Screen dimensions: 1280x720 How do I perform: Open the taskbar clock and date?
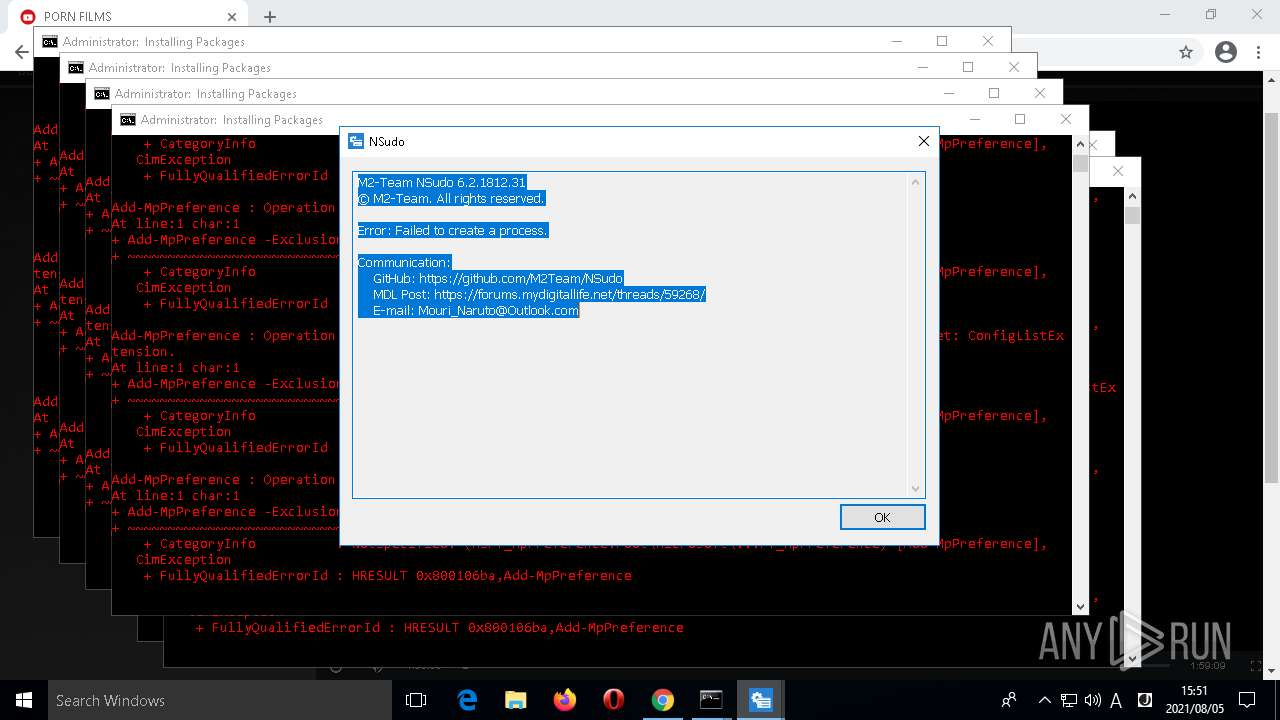coord(1193,700)
